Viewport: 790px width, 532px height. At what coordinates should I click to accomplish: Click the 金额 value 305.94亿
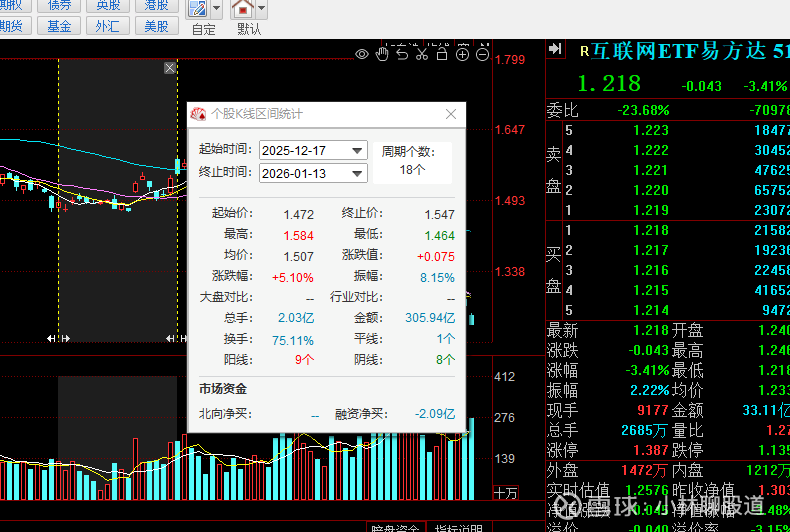[x=430, y=318]
